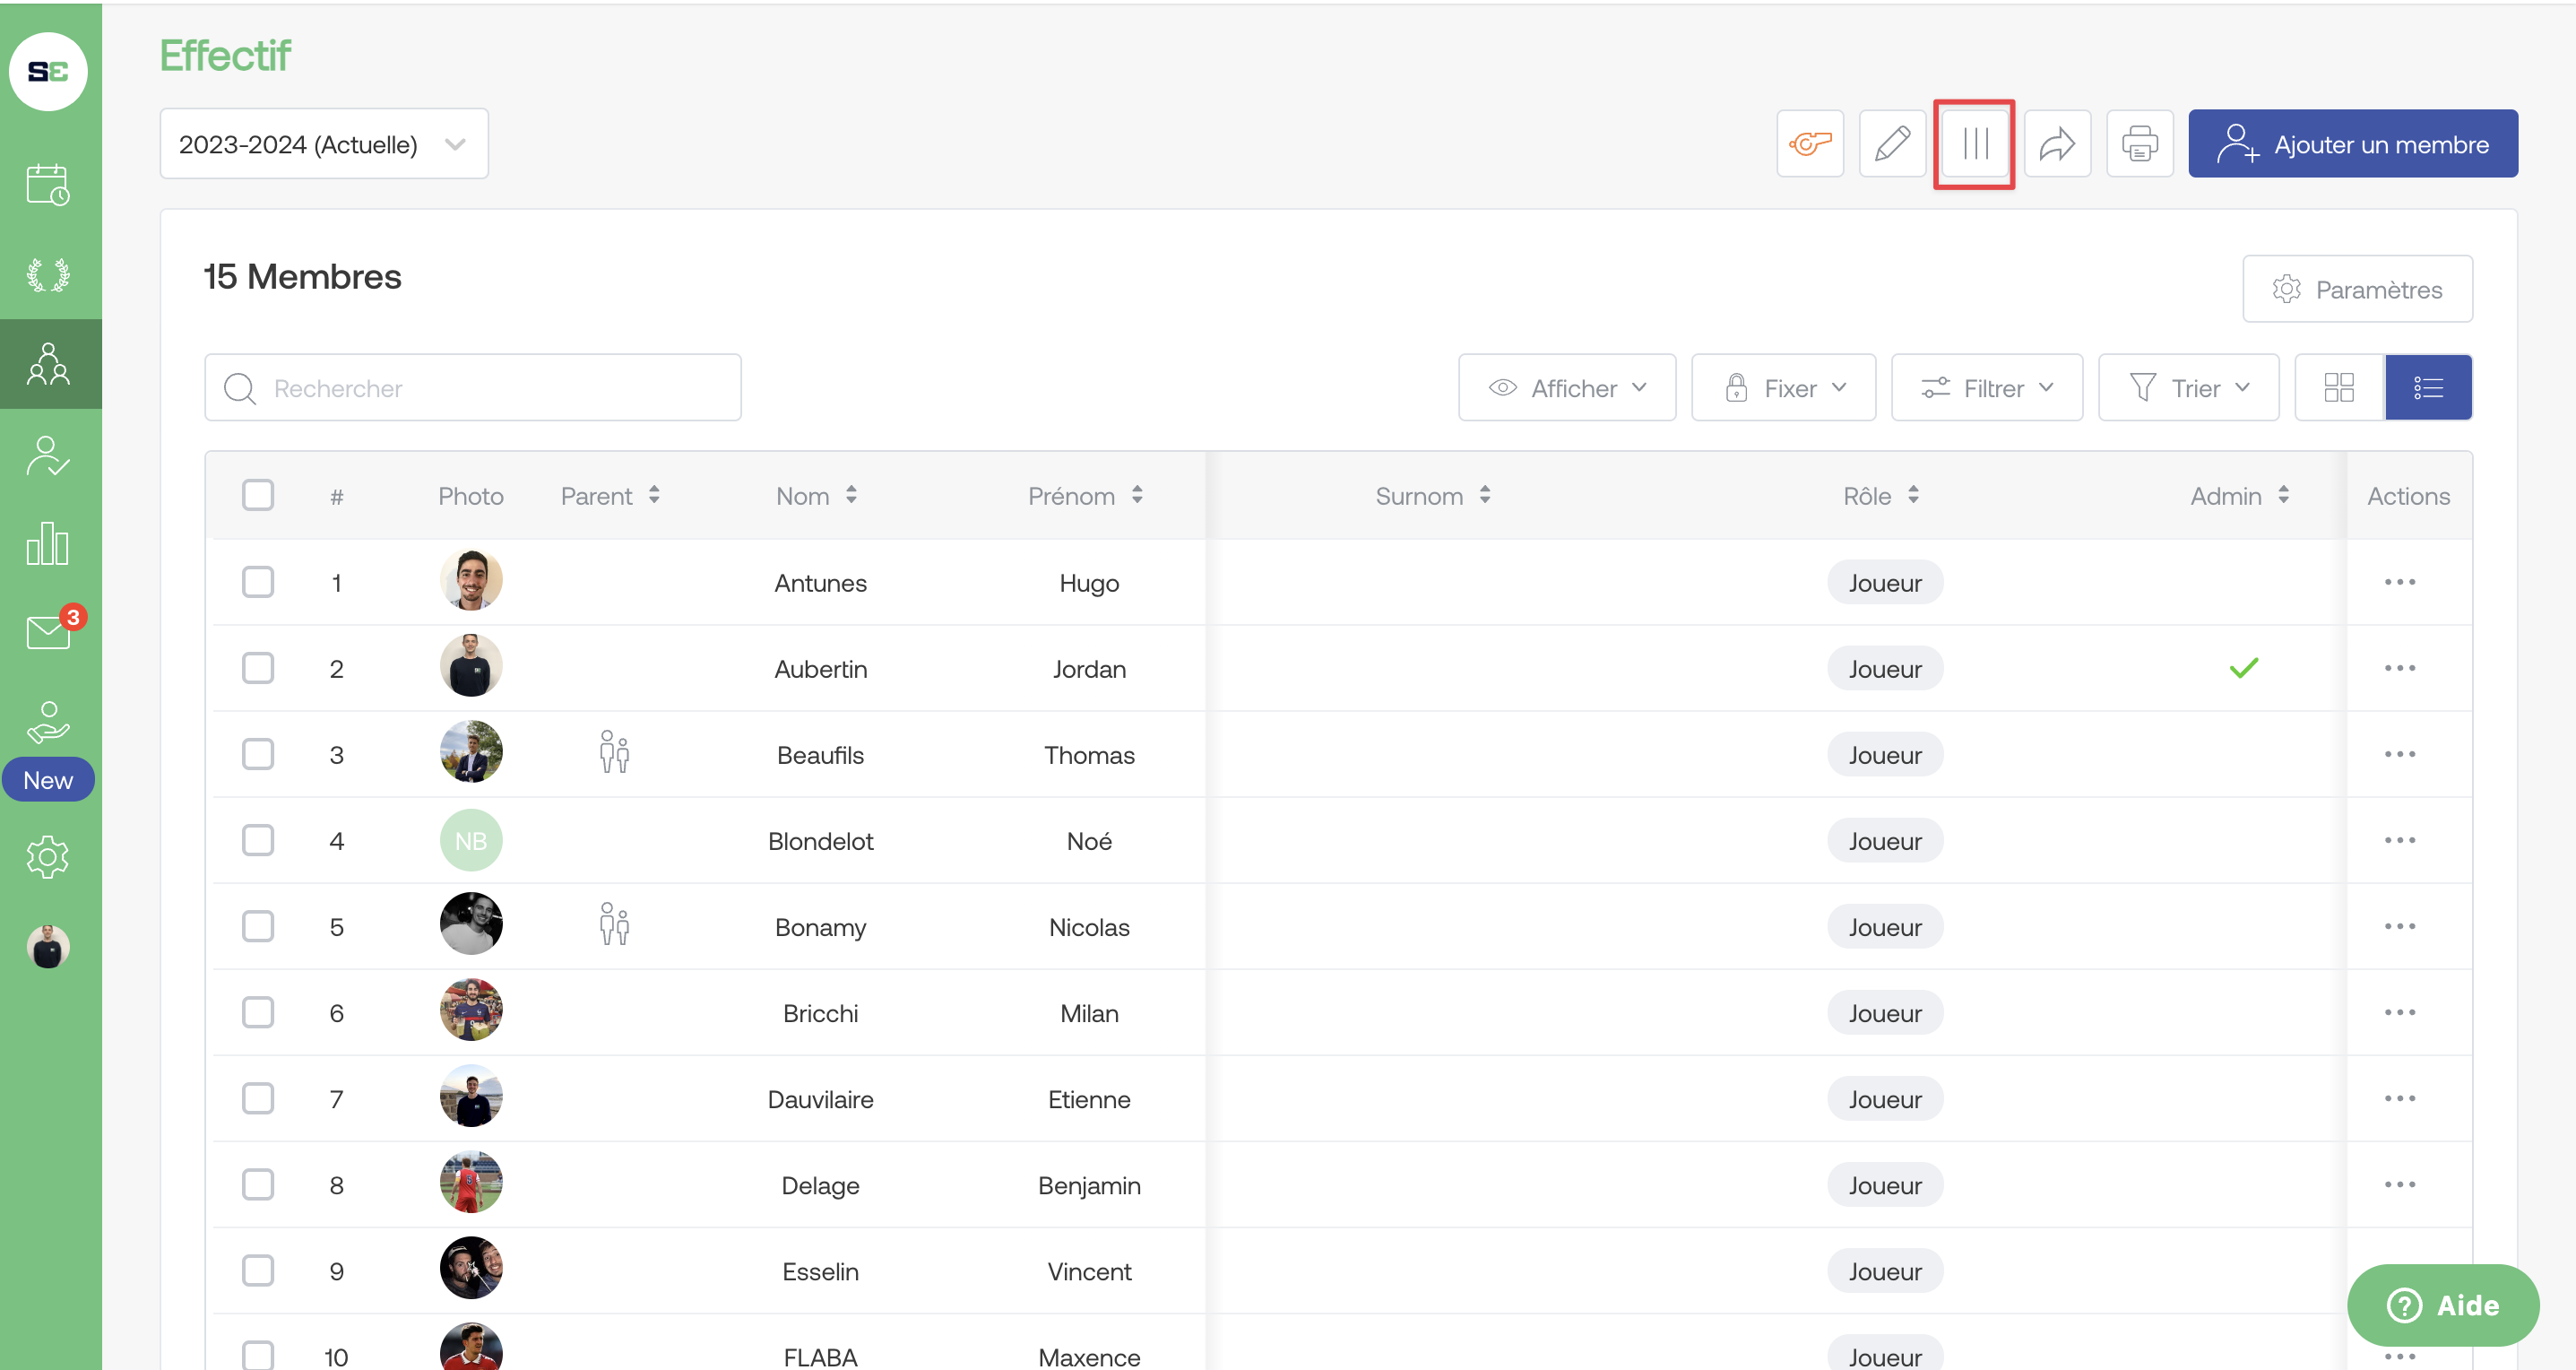Open the sidebar settings gear
Screen dimensions: 2576x1370
[48, 857]
